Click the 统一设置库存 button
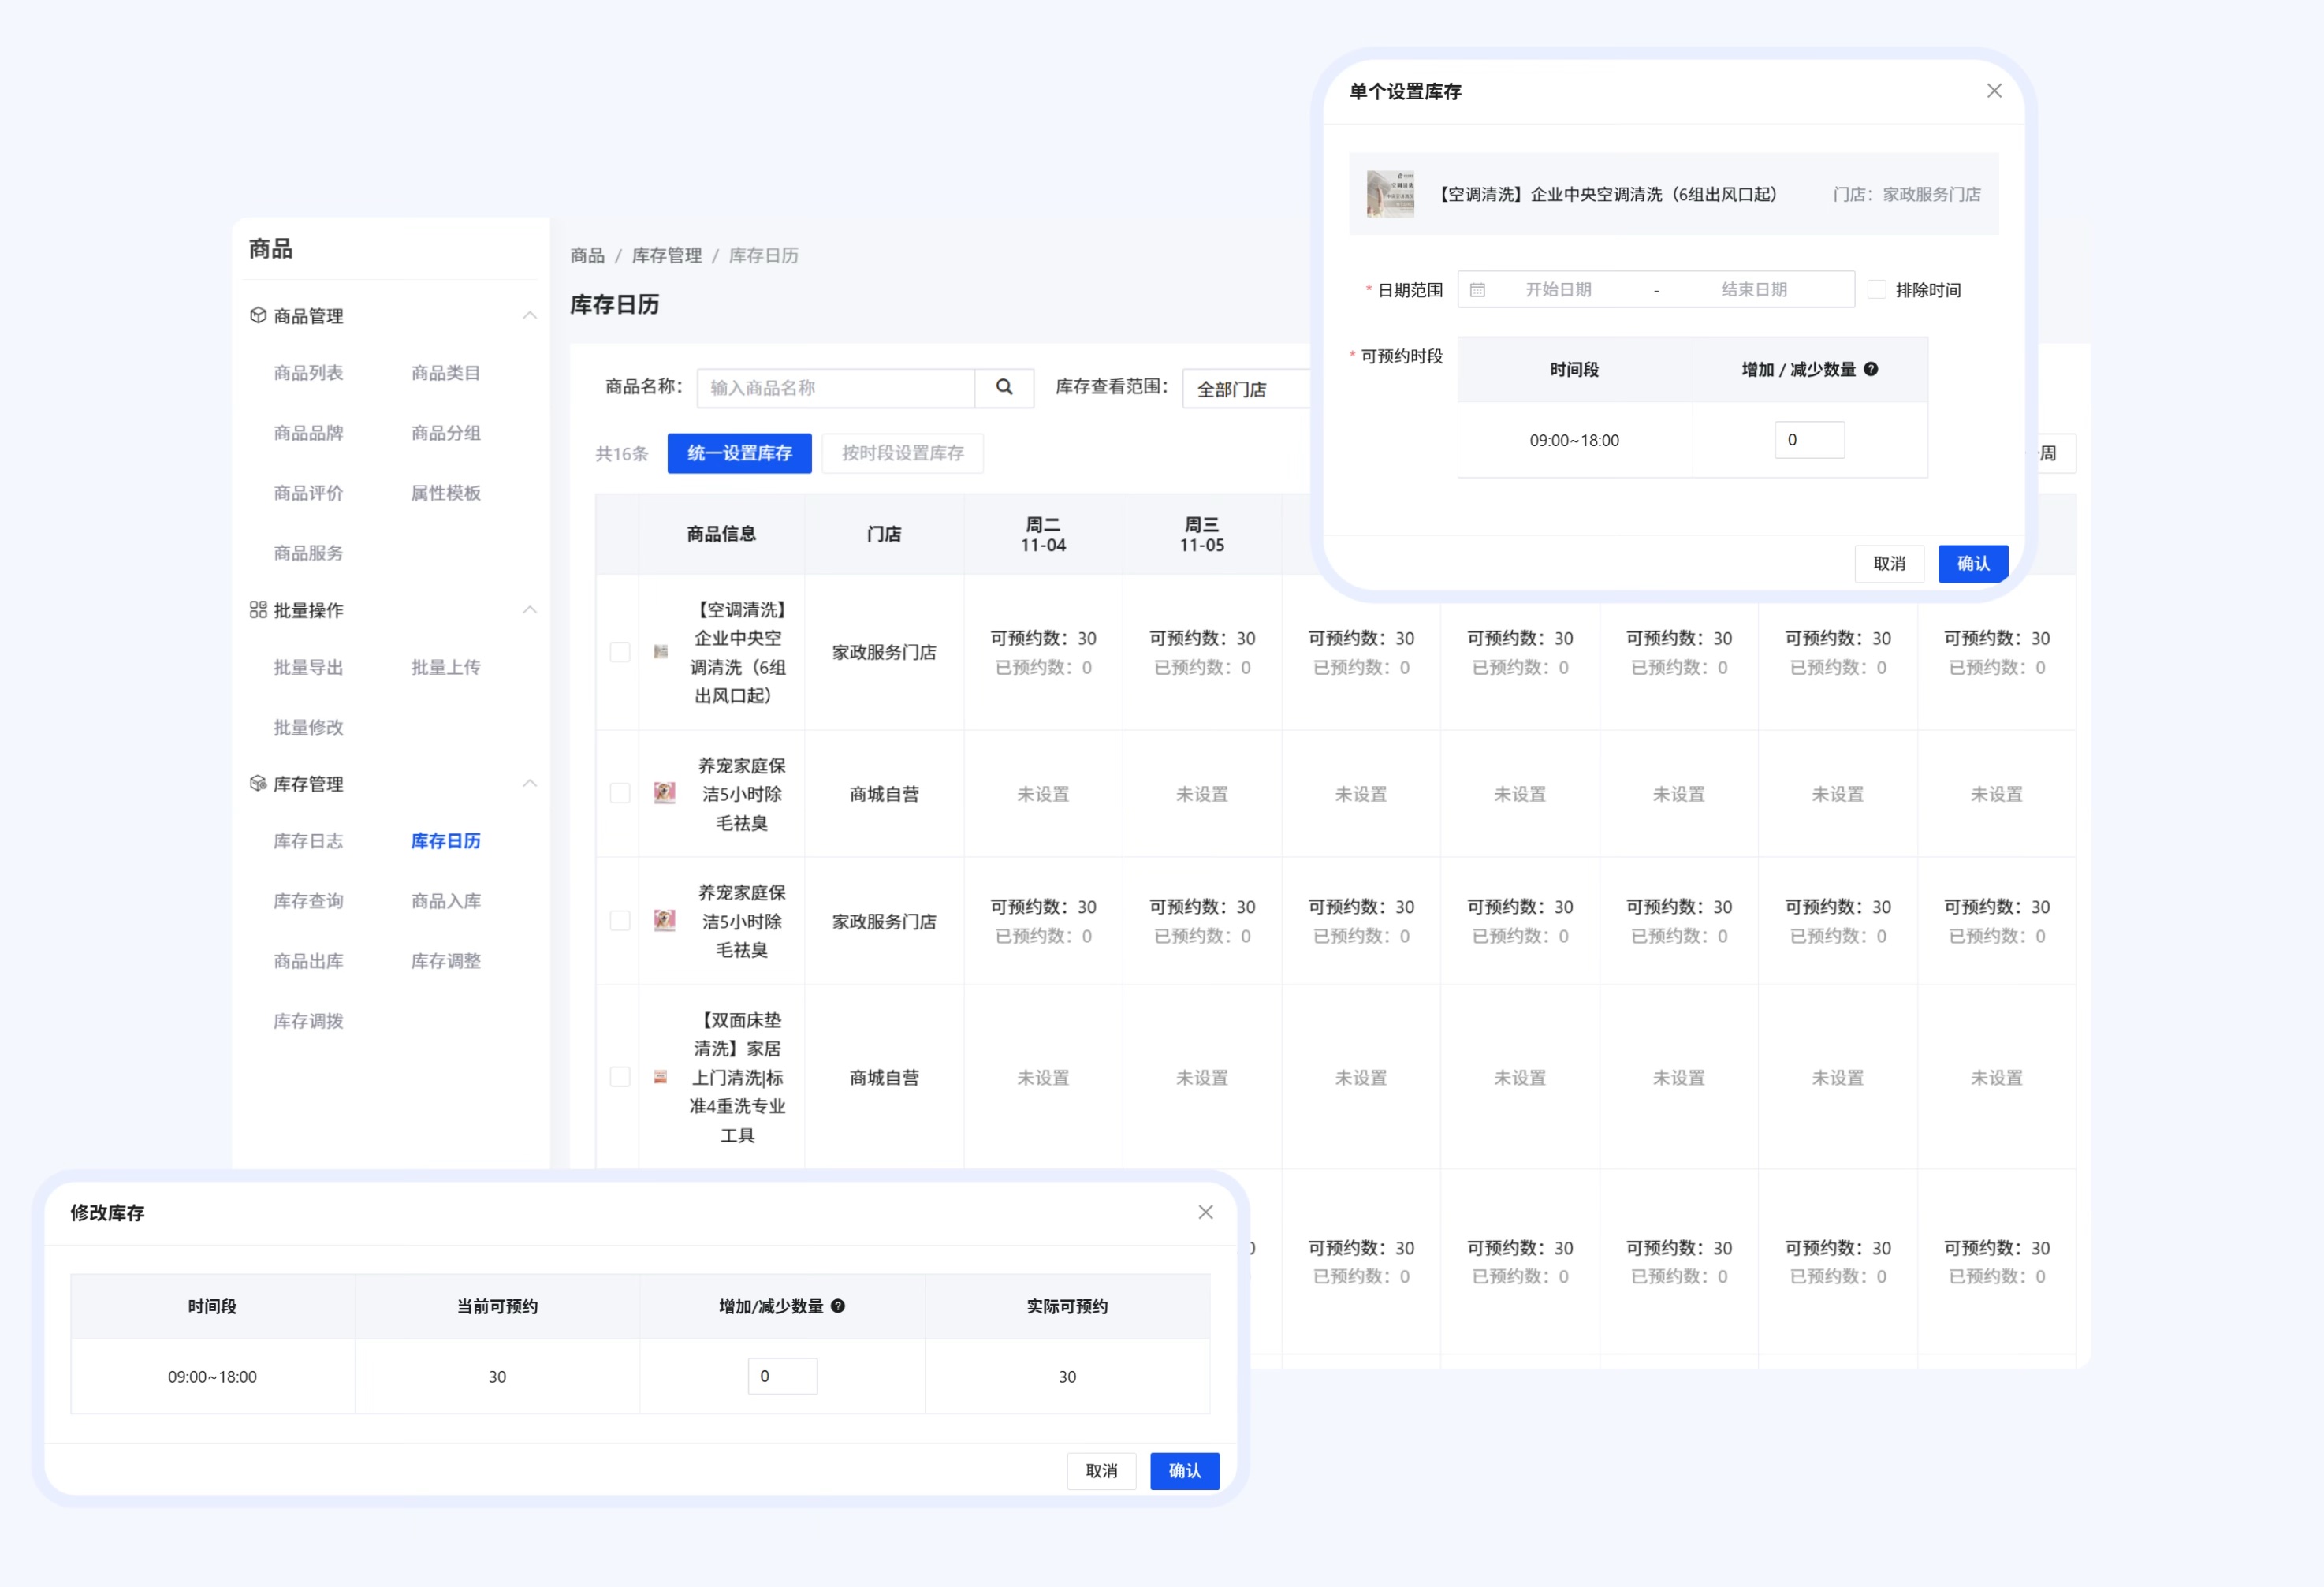 click(x=739, y=453)
